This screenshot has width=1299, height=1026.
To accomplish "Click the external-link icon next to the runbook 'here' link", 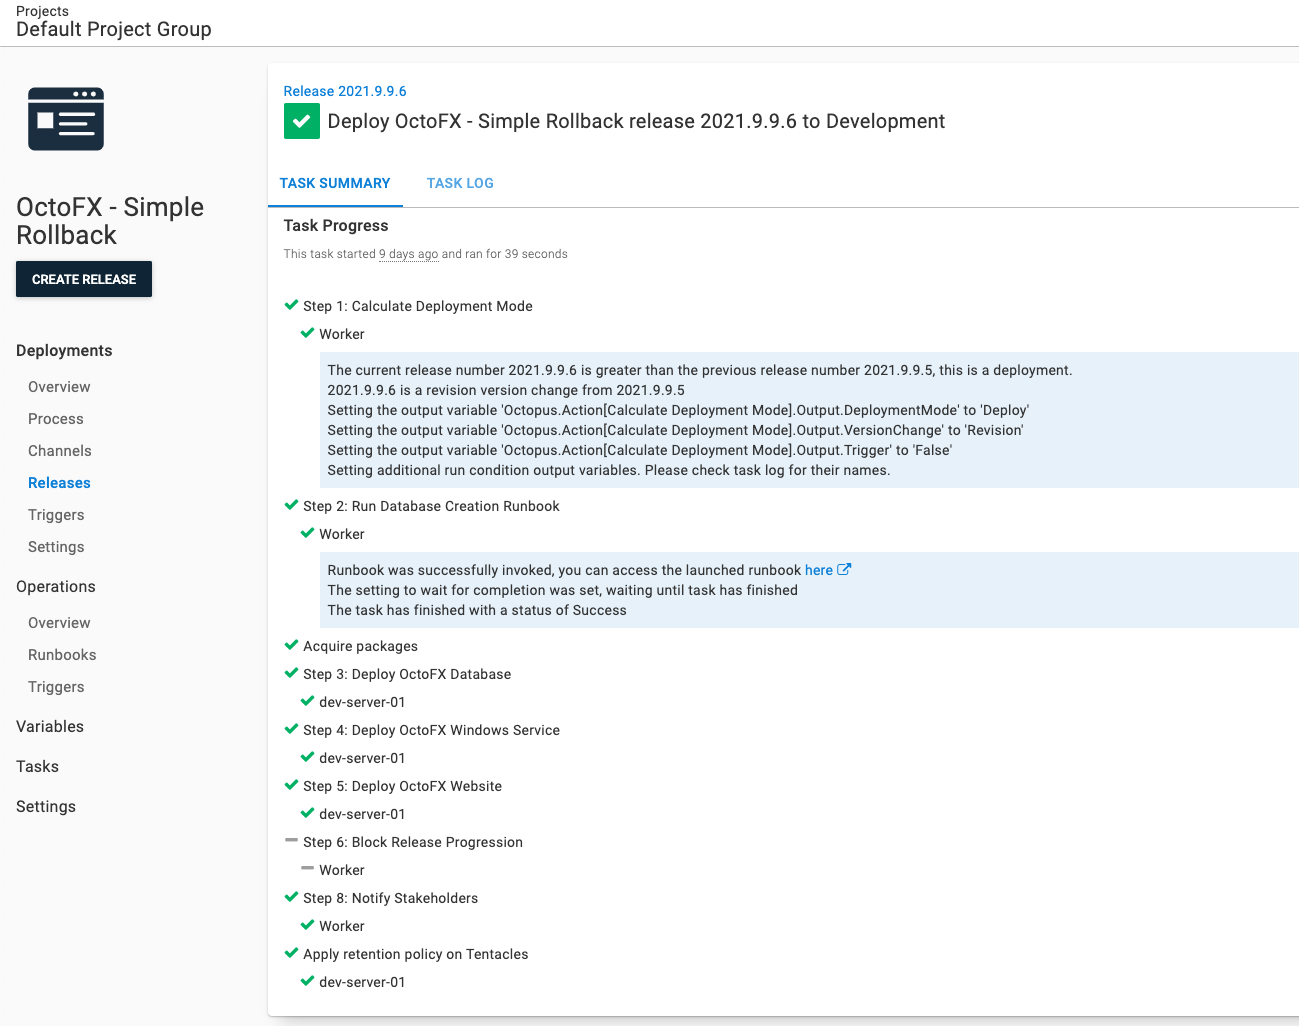I will click(843, 569).
